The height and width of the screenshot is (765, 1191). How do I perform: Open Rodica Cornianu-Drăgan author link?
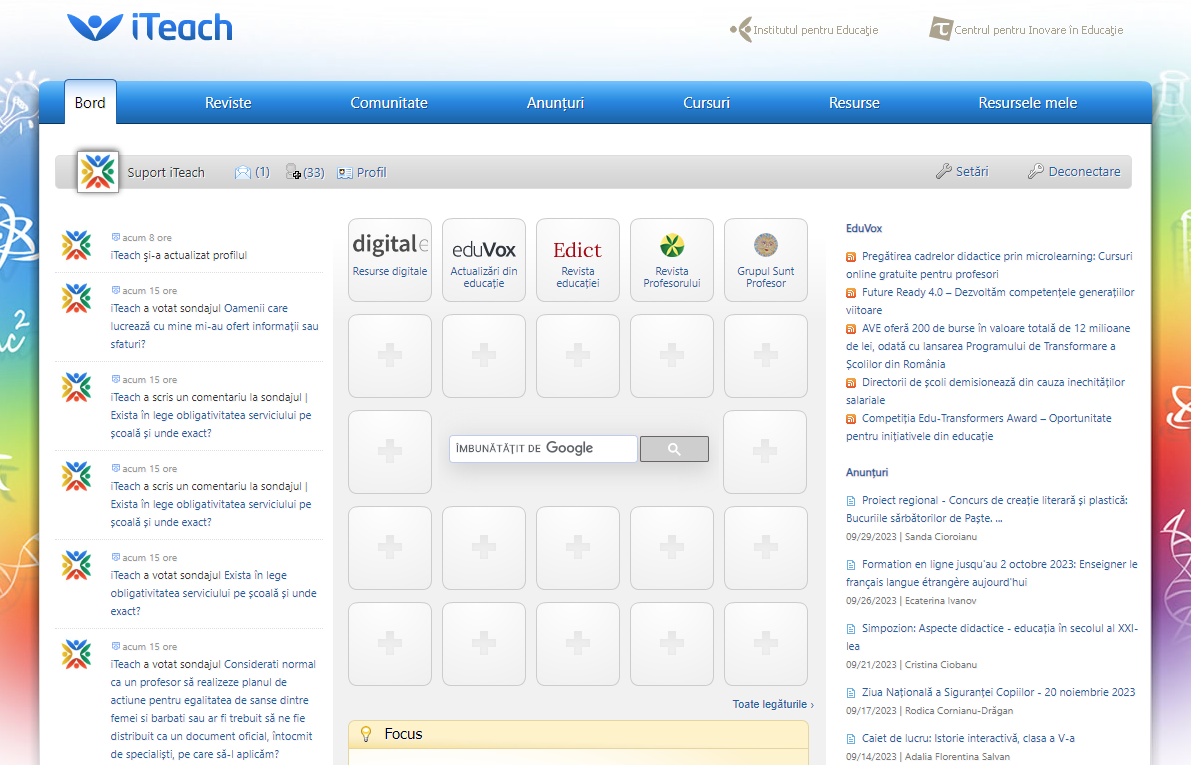(x=959, y=710)
